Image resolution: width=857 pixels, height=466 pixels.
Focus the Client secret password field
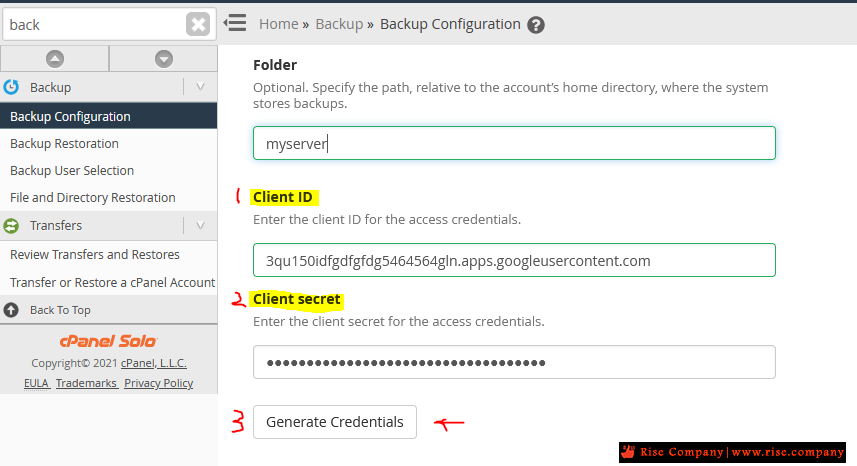click(514, 362)
